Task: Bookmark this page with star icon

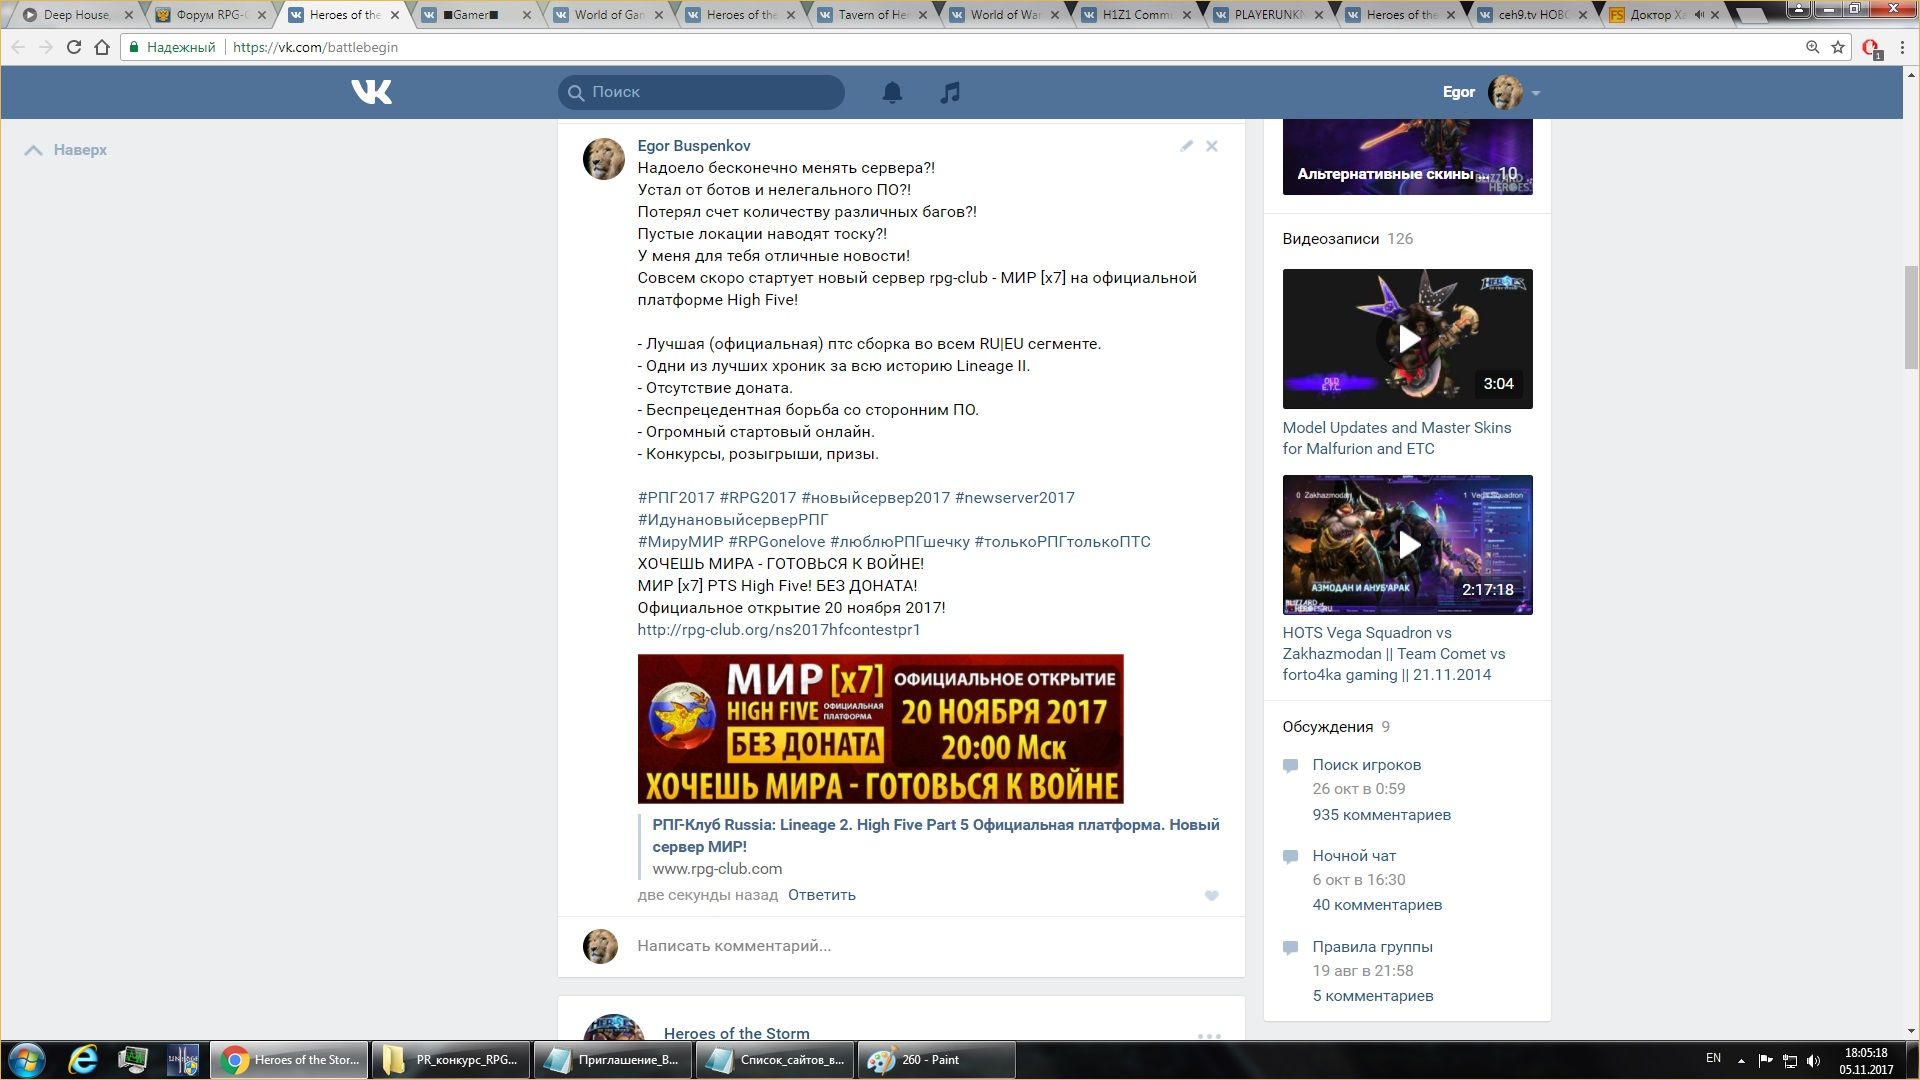Action: [x=1838, y=47]
